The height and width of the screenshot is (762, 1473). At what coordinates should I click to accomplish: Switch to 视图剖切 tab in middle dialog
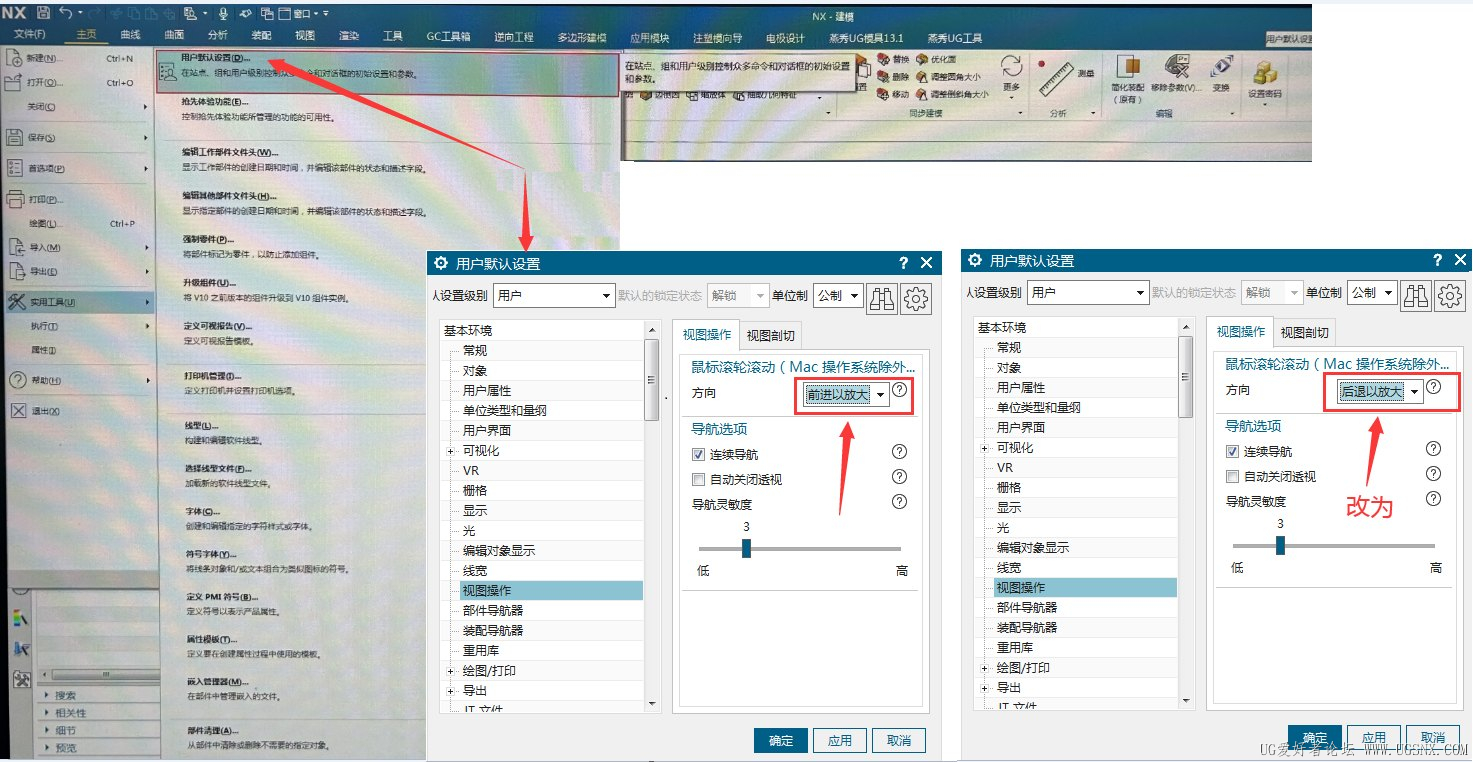[771, 336]
